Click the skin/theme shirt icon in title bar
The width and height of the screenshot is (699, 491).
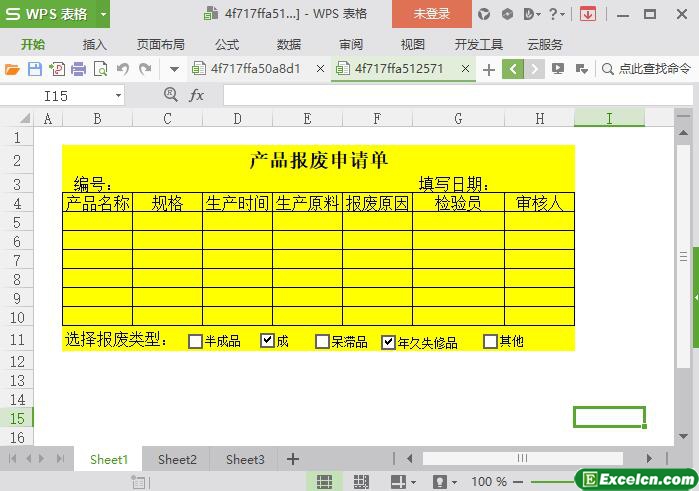pyautogui.click(x=484, y=14)
